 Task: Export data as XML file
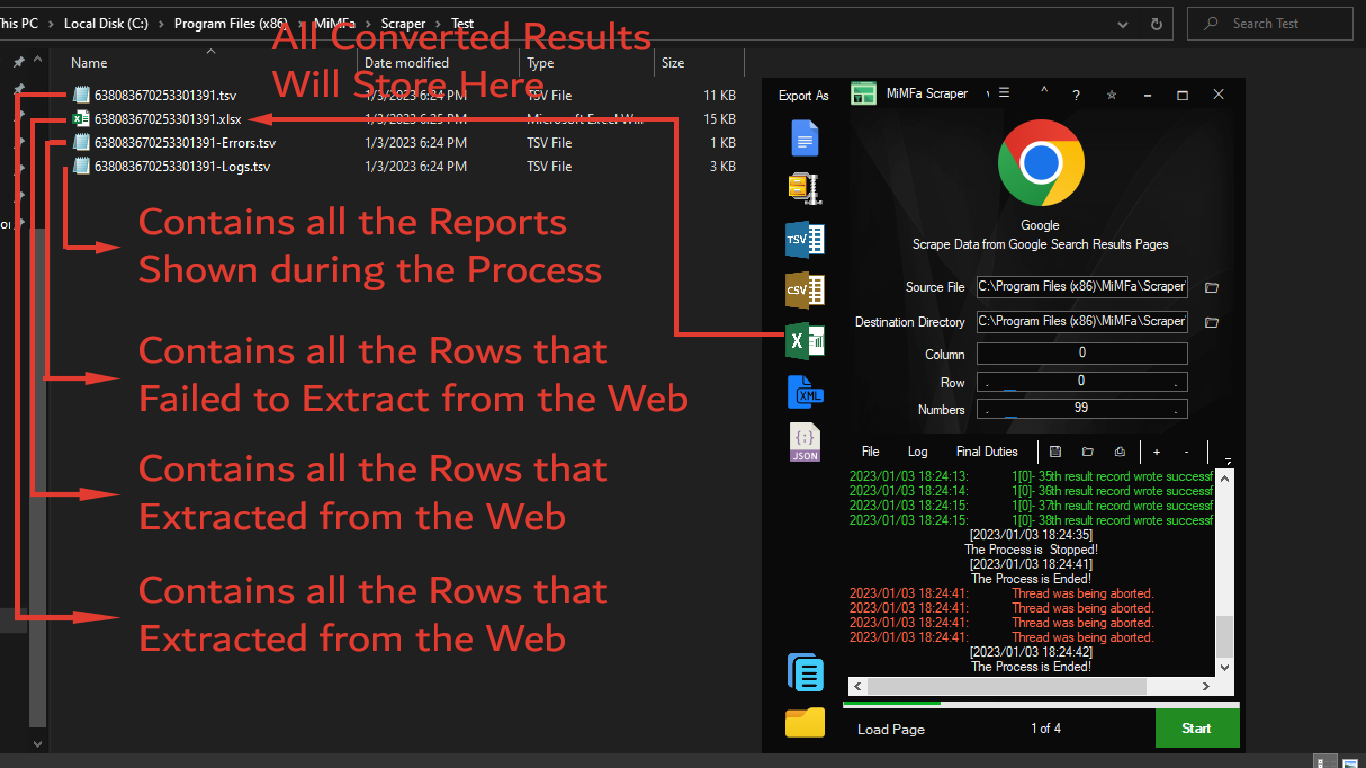pos(805,393)
